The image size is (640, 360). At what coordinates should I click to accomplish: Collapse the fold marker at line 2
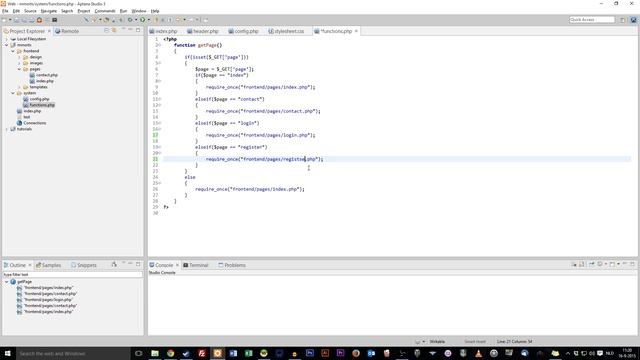click(160, 45)
